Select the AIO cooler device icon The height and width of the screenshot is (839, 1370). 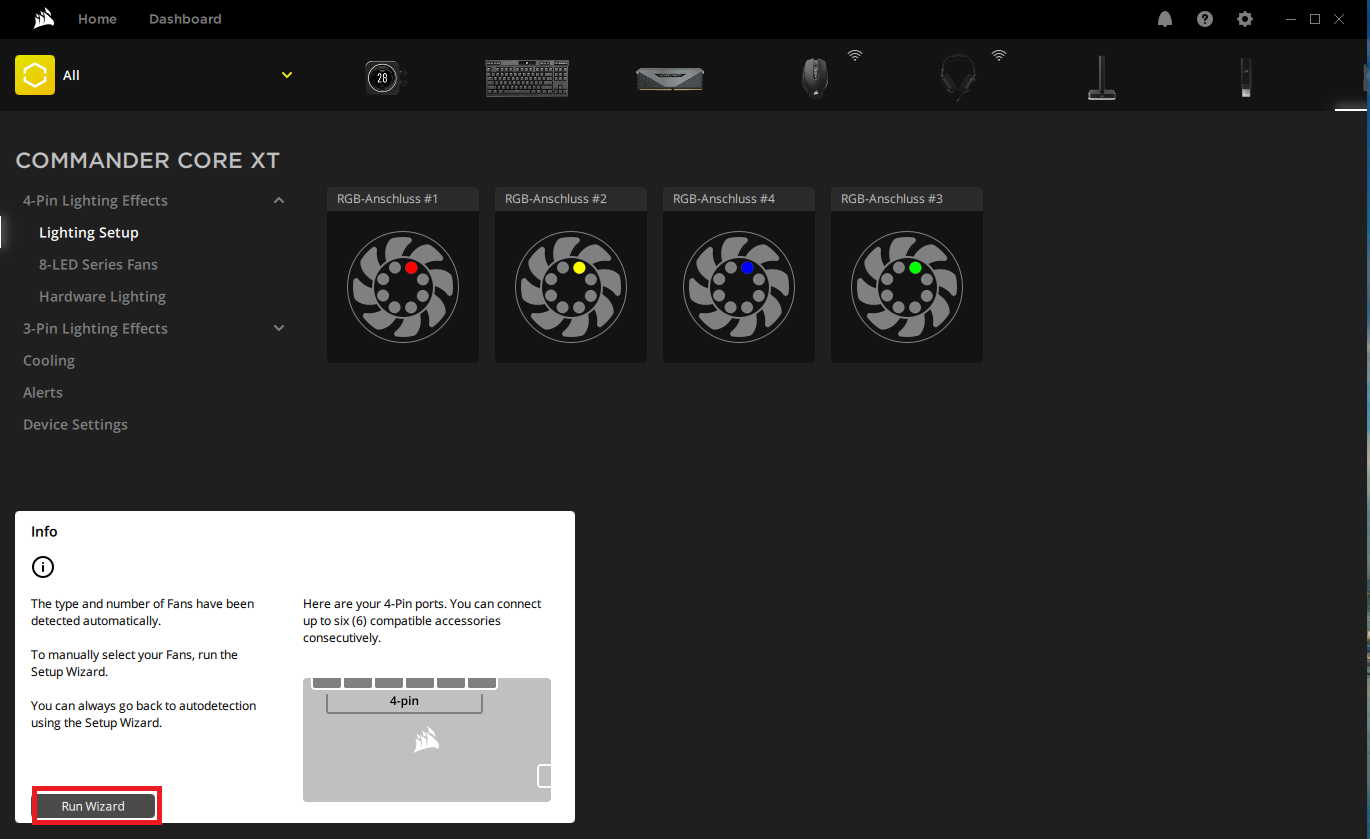pyautogui.click(x=384, y=77)
